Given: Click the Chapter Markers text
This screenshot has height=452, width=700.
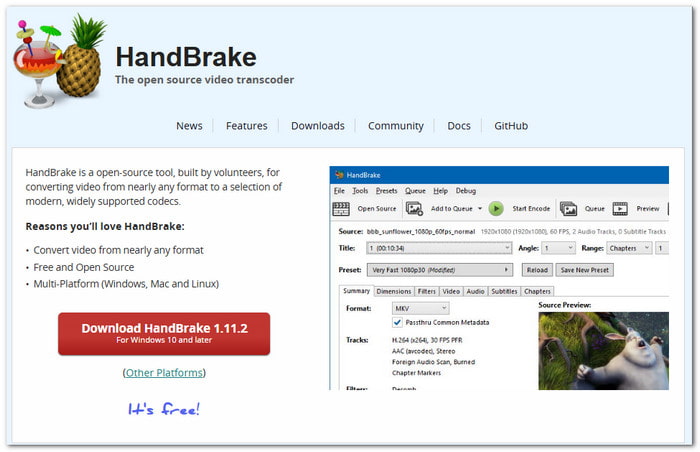Looking at the screenshot, I should 417,372.
